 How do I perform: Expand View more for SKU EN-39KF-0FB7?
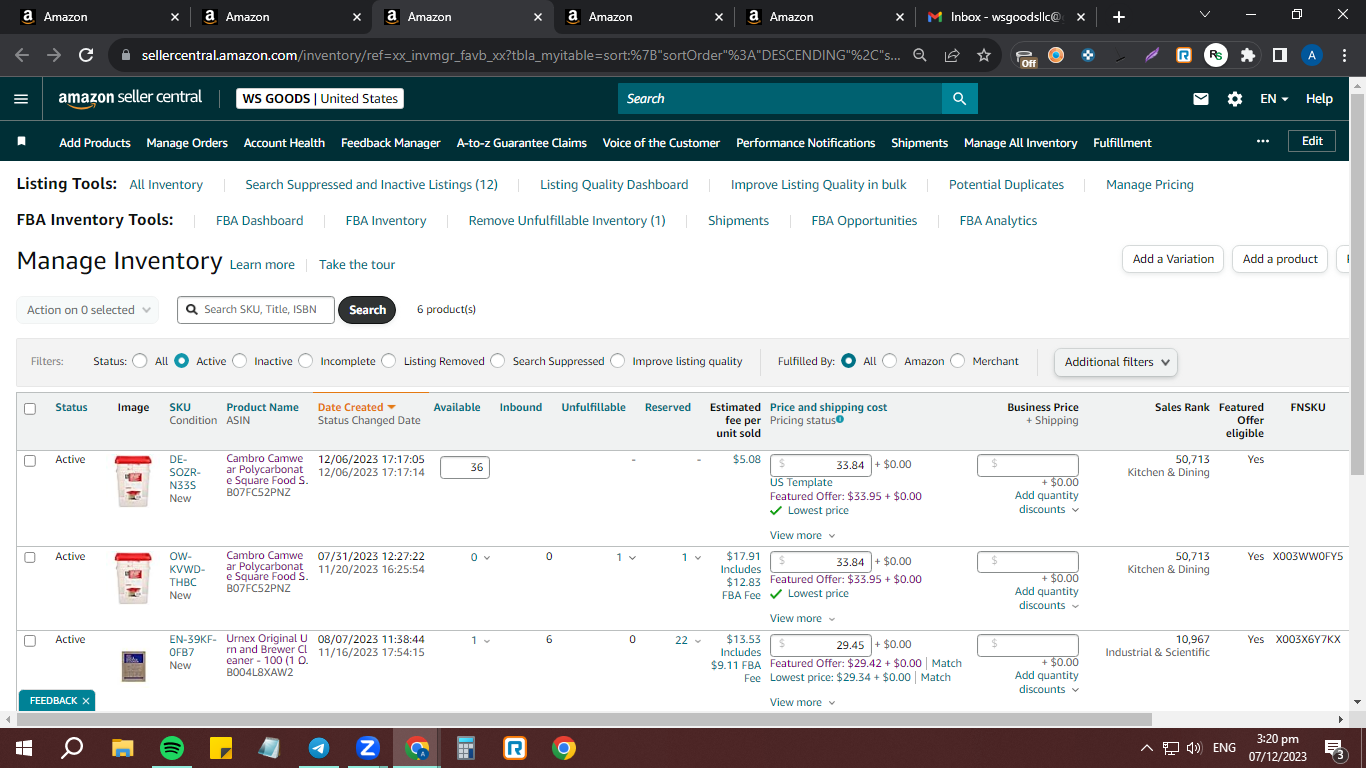click(x=802, y=703)
